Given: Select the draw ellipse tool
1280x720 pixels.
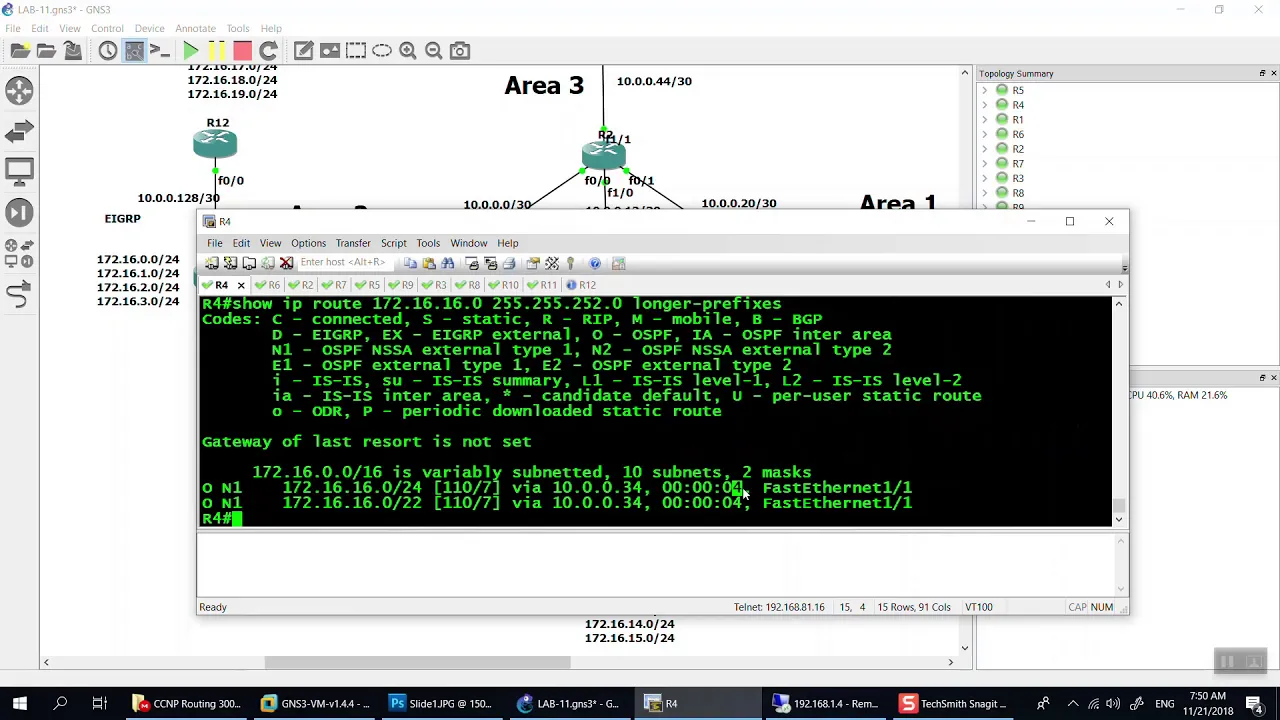Looking at the screenshot, I should tap(382, 51).
